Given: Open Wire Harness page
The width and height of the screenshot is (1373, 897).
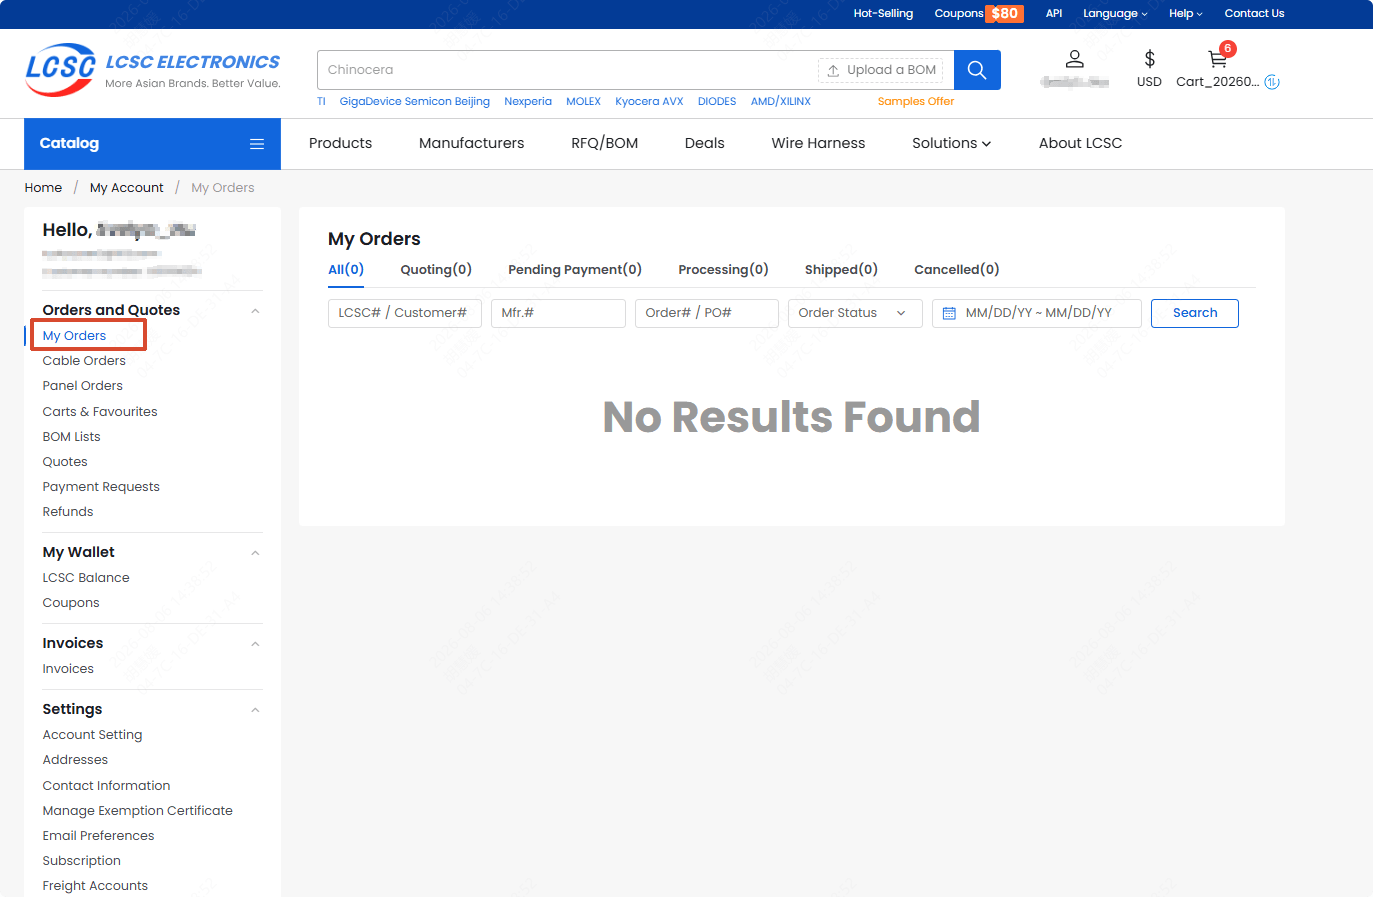Looking at the screenshot, I should point(818,143).
